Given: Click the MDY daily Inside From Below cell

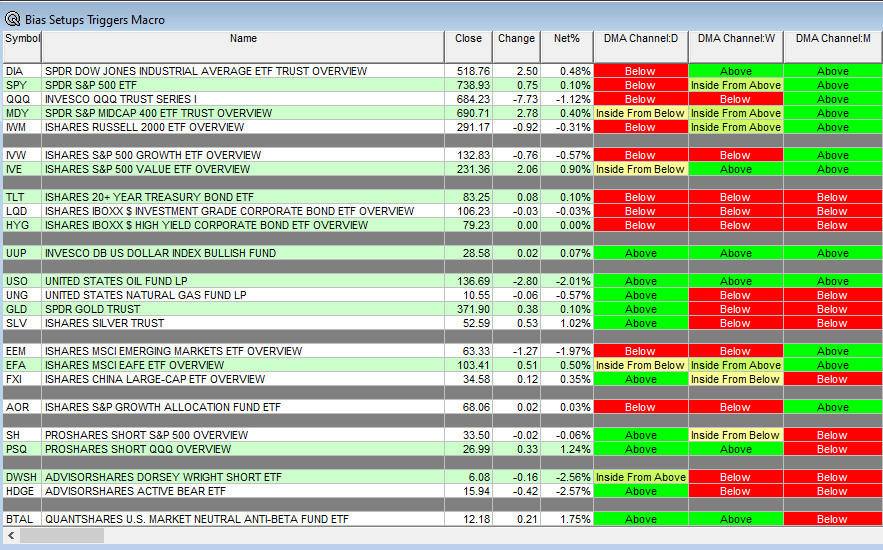Looking at the screenshot, I should (x=641, y=113).
